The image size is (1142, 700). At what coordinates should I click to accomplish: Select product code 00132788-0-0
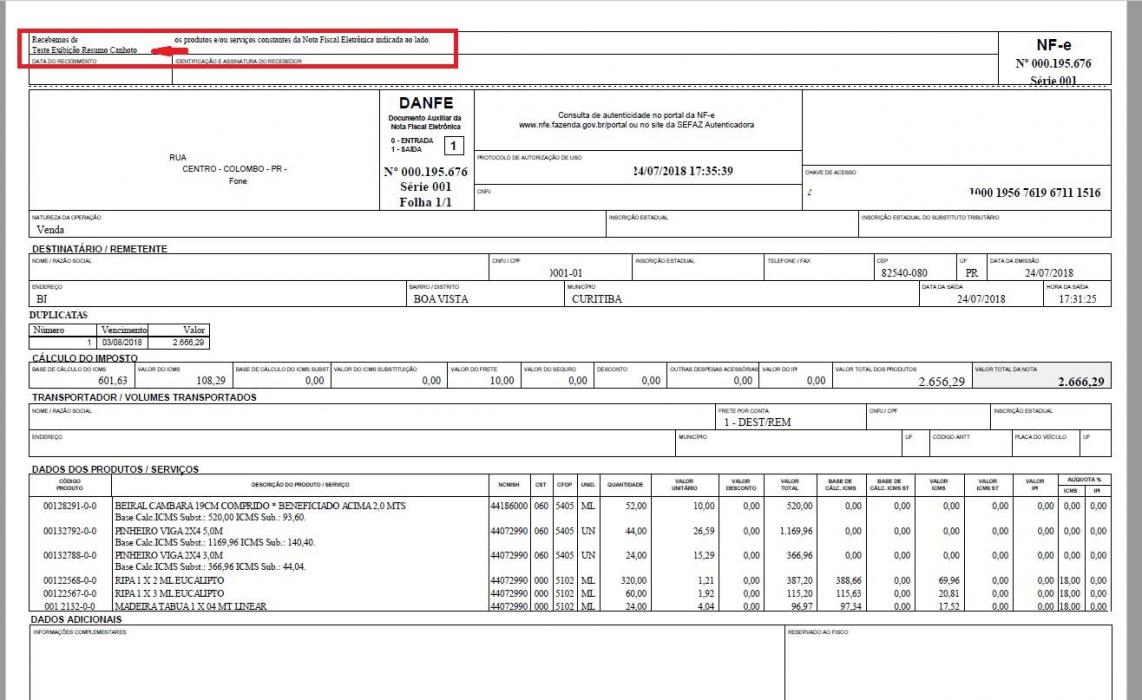click(70, 555)
